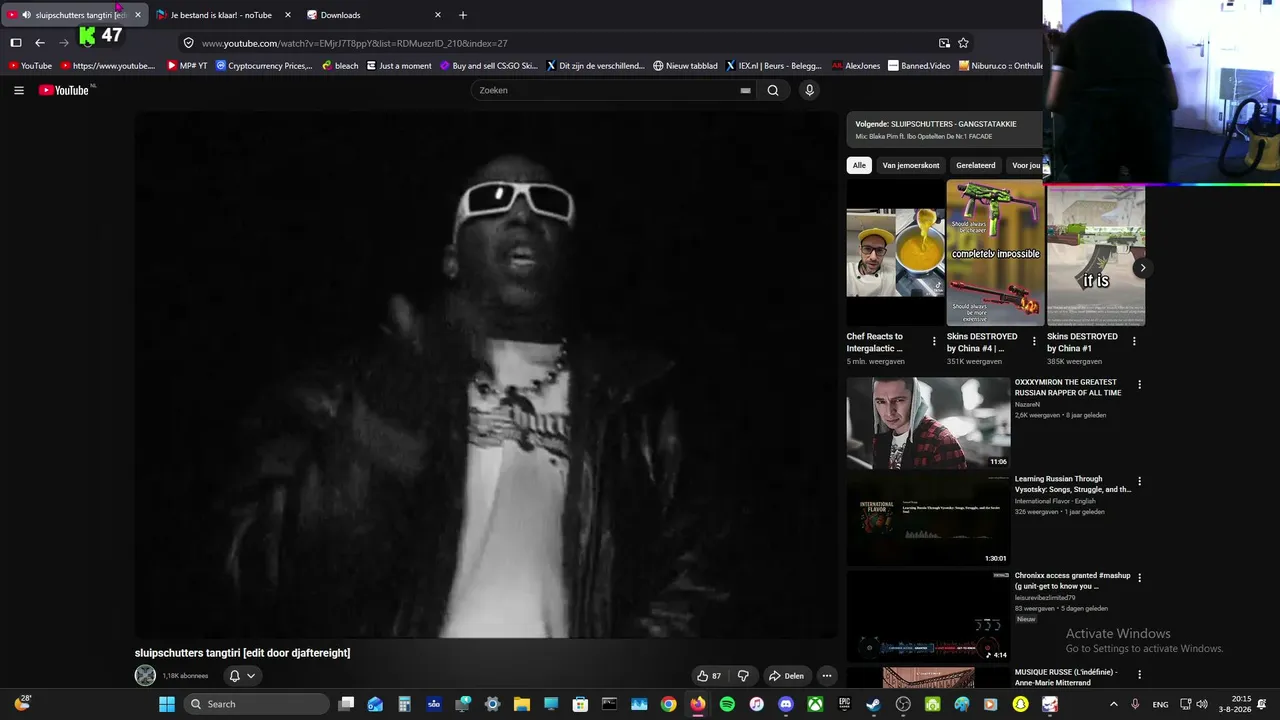Select the Alle filter chip

859,165
